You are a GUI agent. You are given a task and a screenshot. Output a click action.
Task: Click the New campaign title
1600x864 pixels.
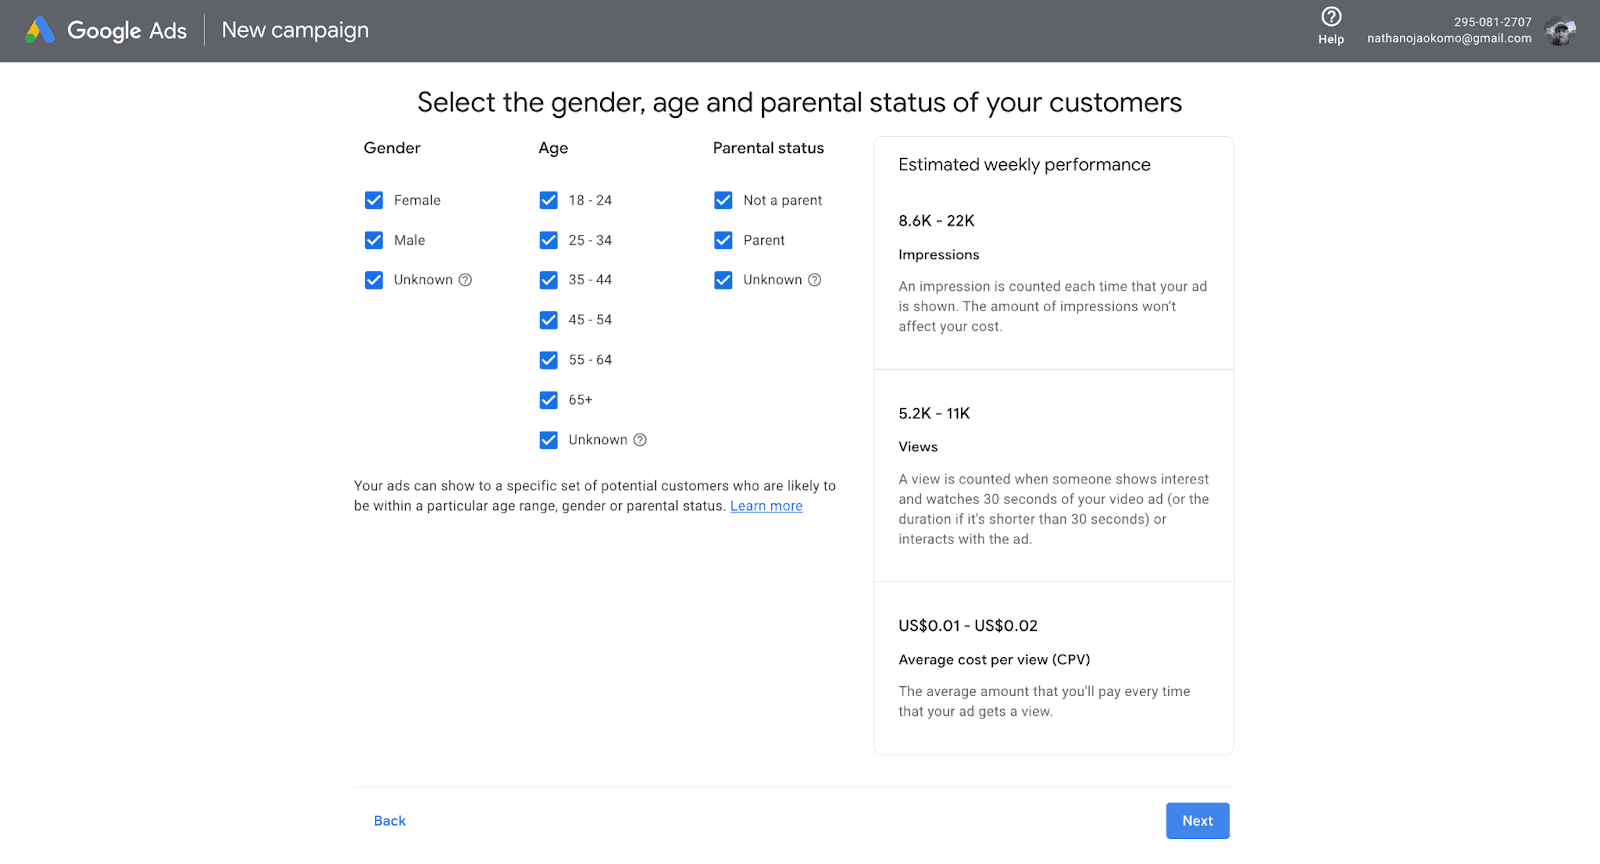(x=295, y=30)
